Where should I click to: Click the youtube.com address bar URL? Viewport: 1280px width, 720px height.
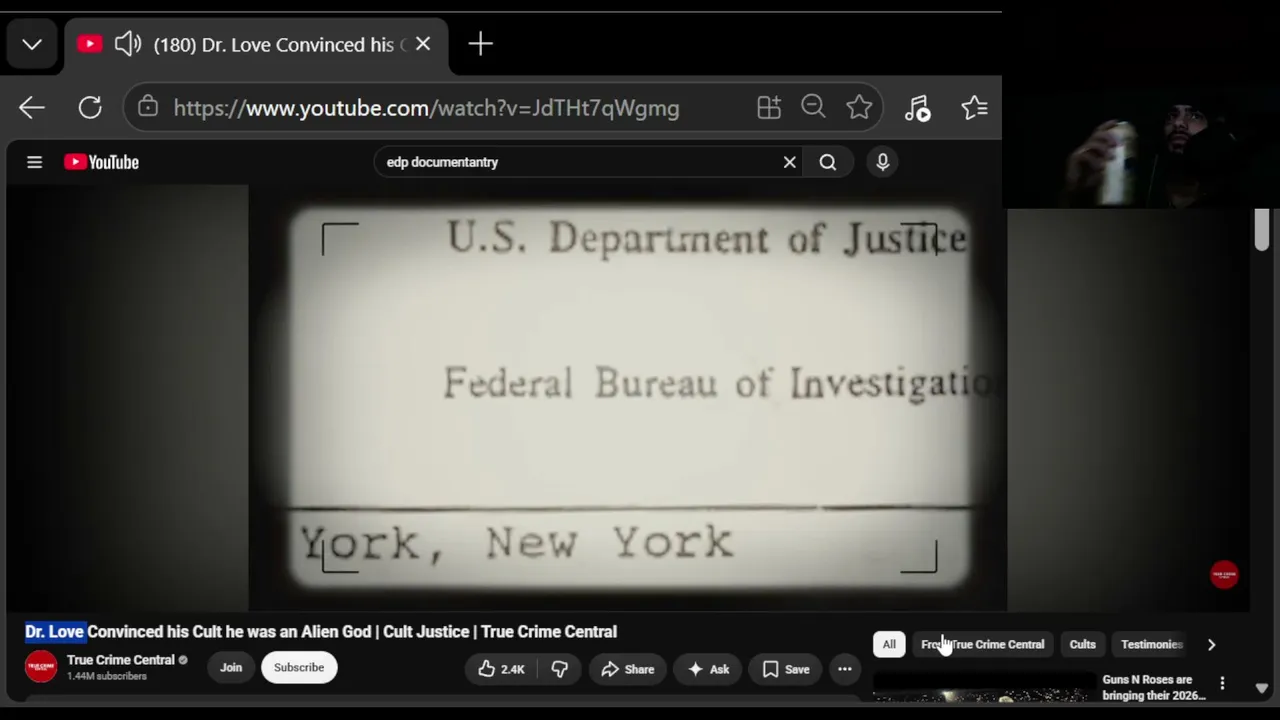pos(426,108)
